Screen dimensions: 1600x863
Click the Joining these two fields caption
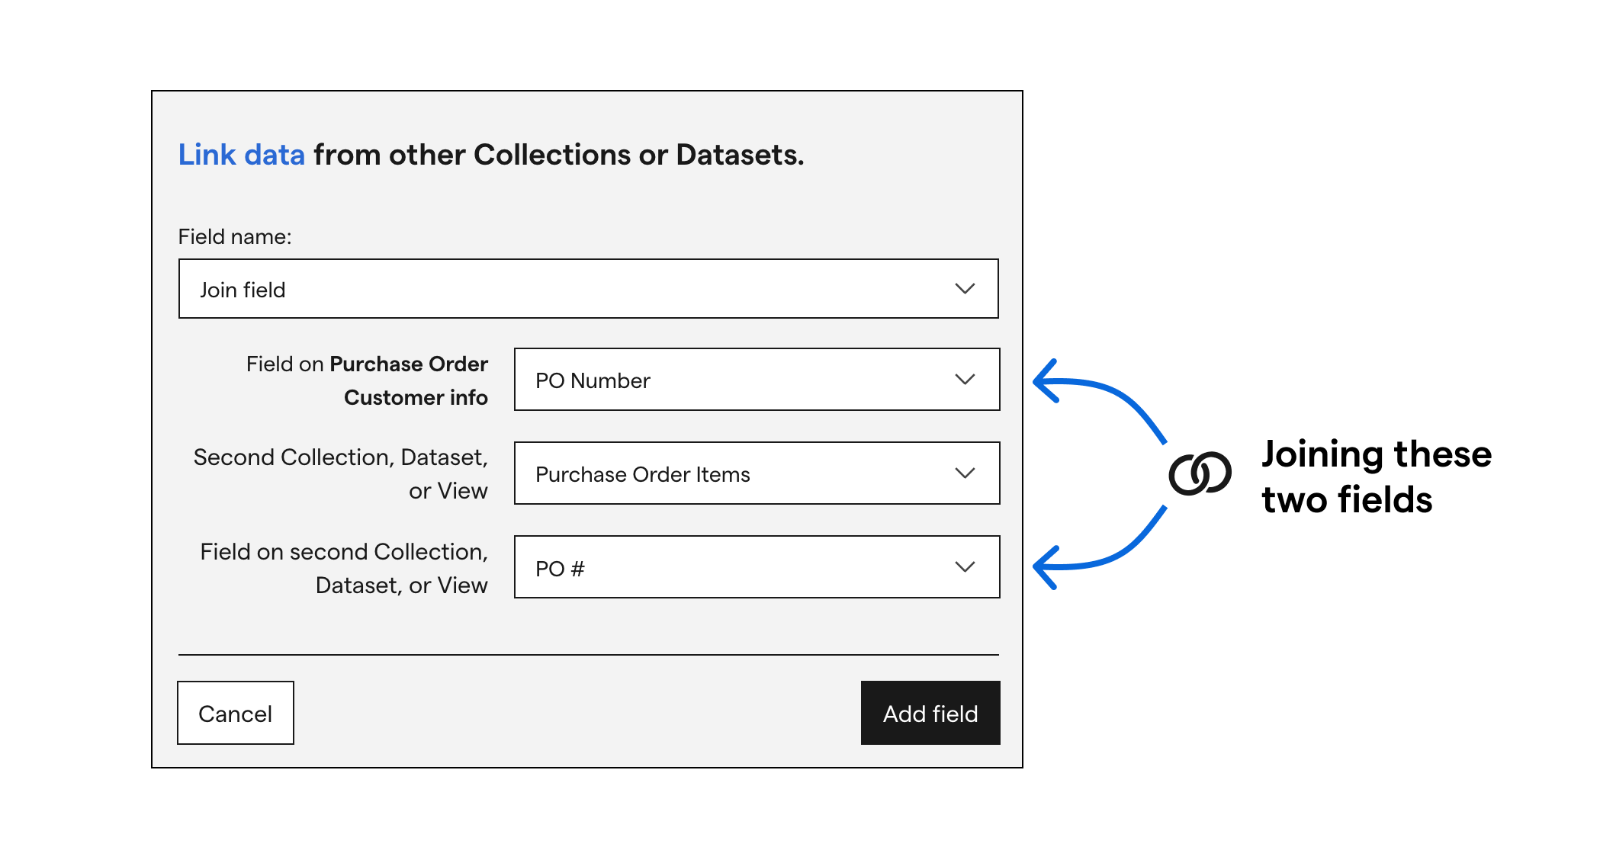coord(1376,477)
